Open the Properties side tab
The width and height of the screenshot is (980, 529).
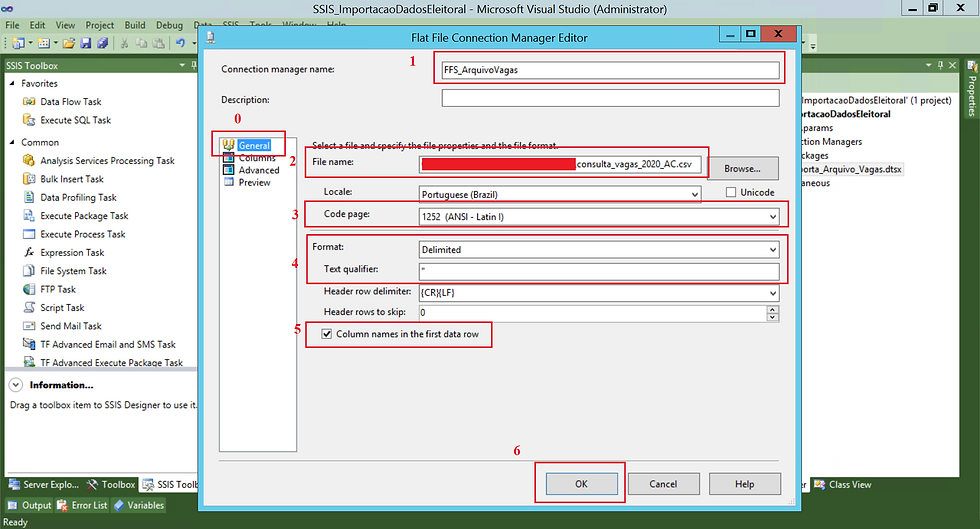[972, 90]
